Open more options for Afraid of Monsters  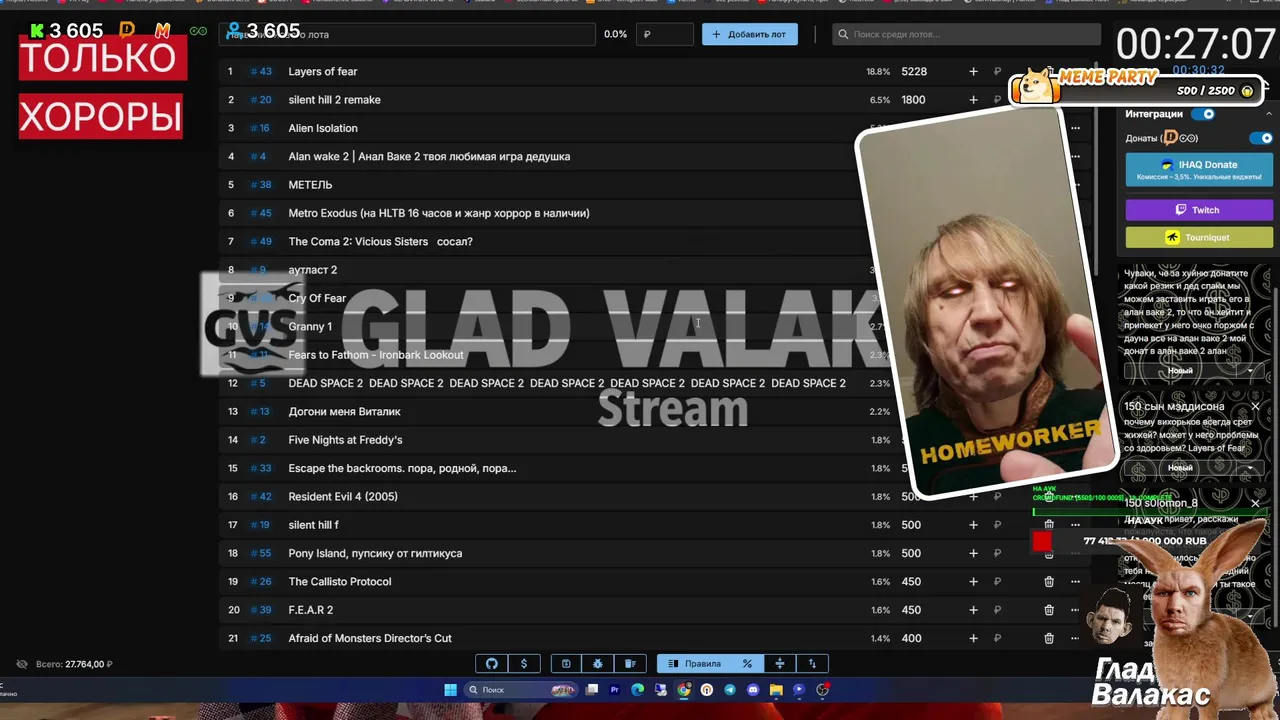tap(1075, 638)
